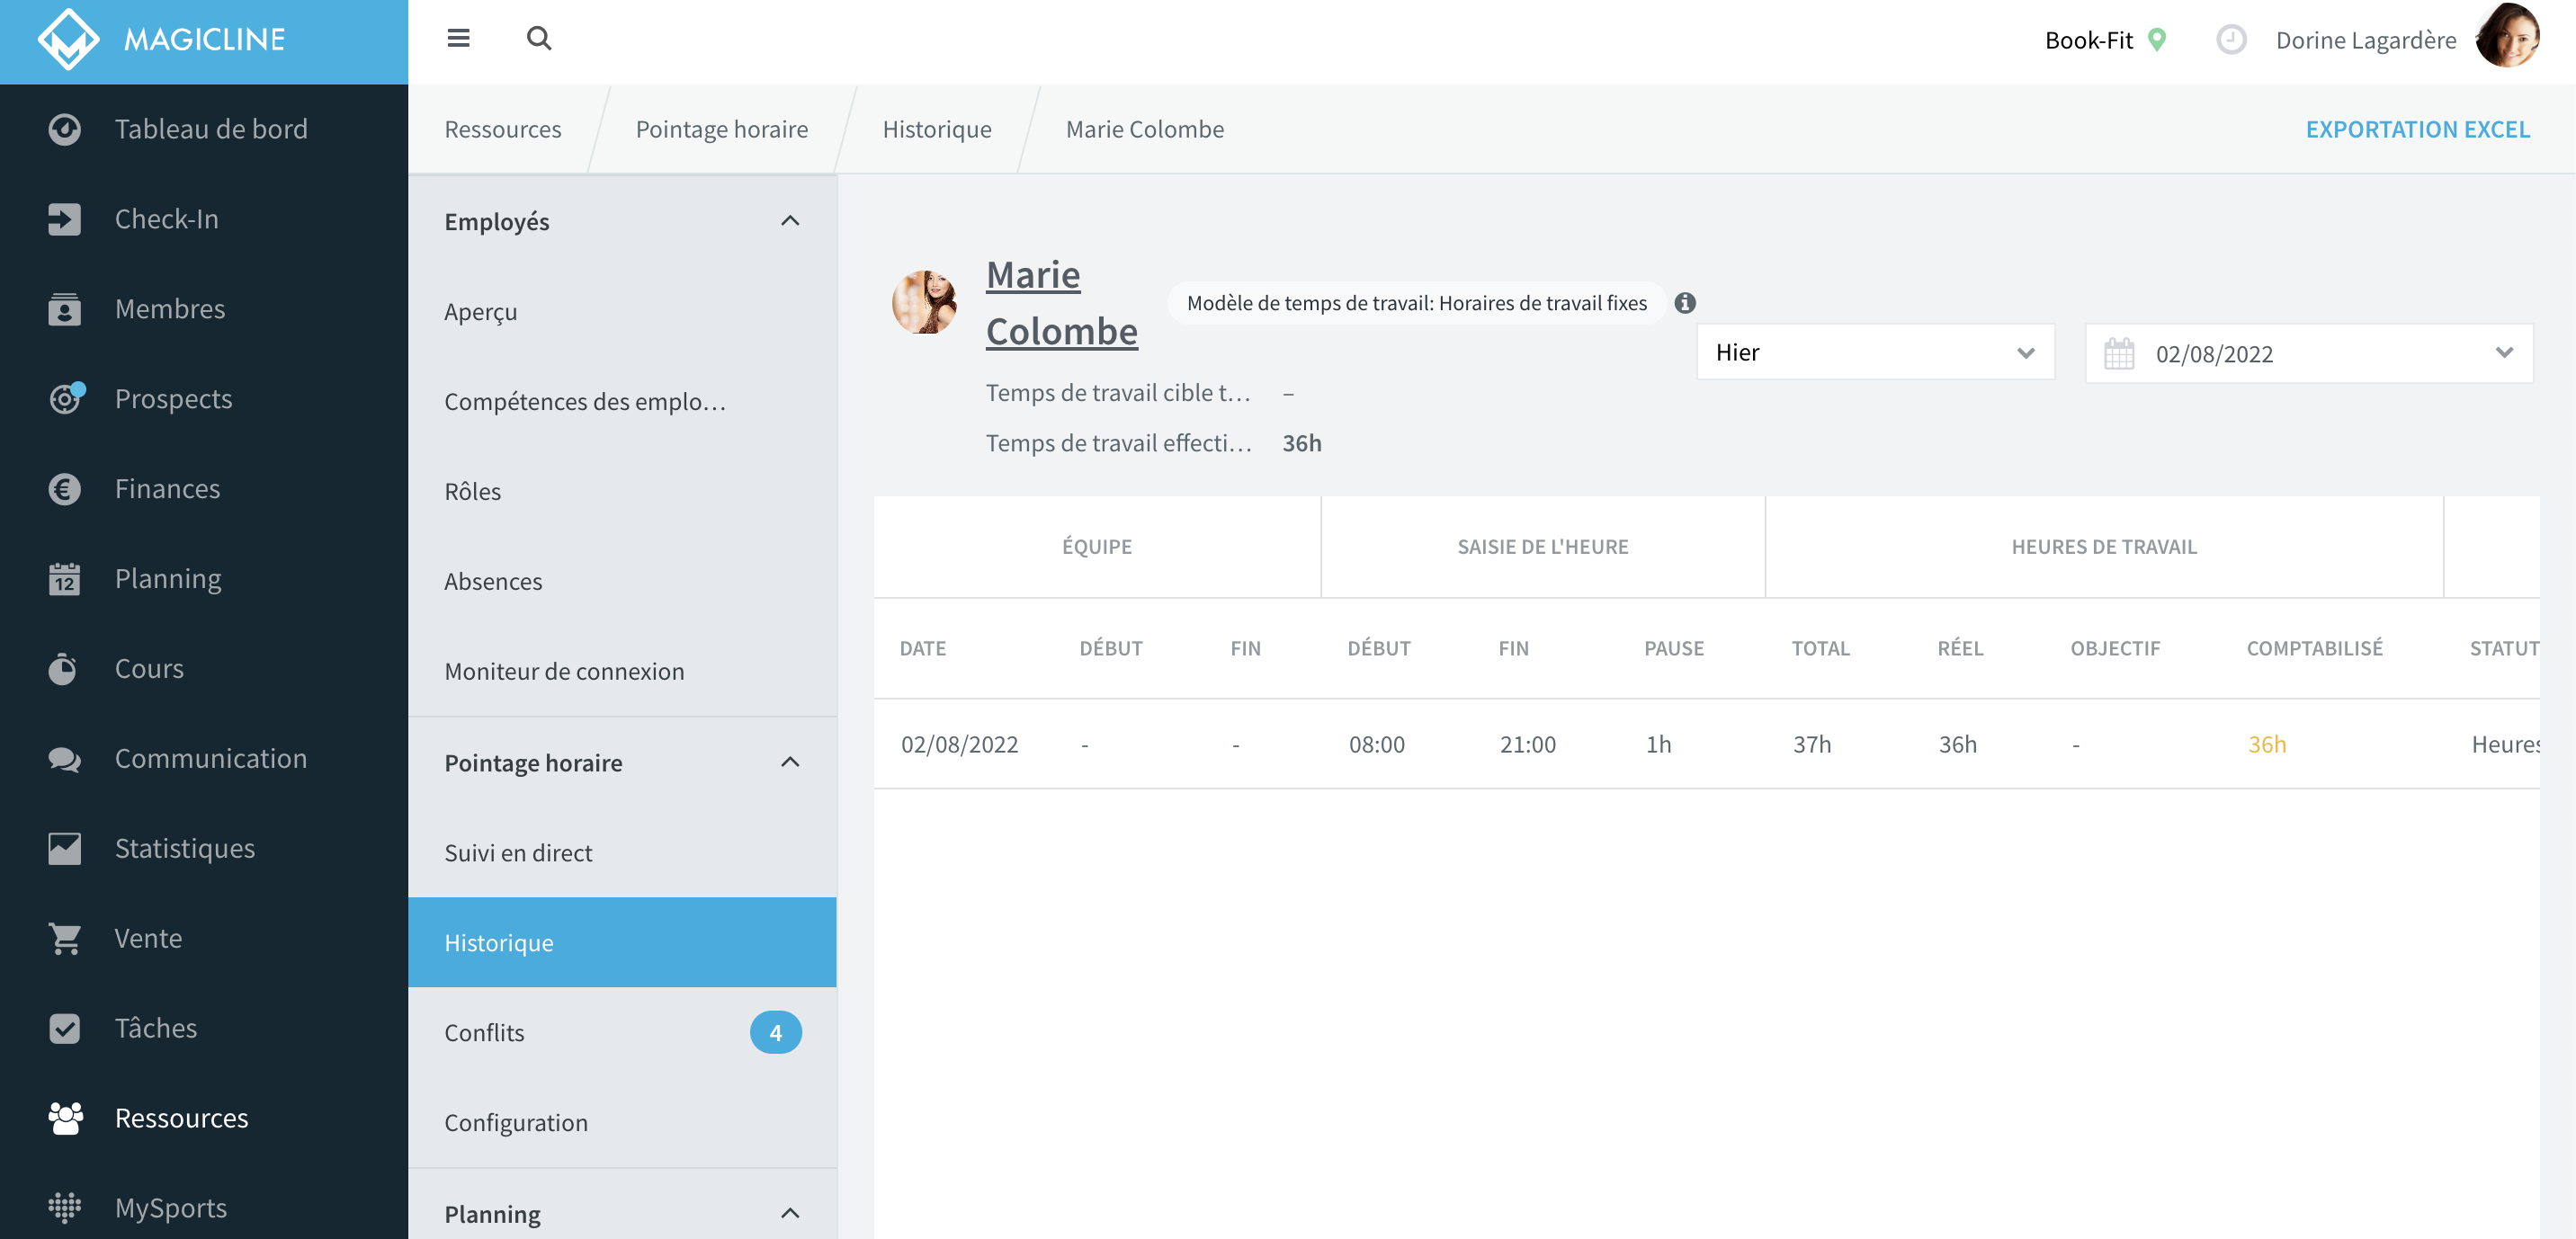This screenshot has height=1239, width=2576.
Task: Open the Communication section
Action: pos(204,759)
